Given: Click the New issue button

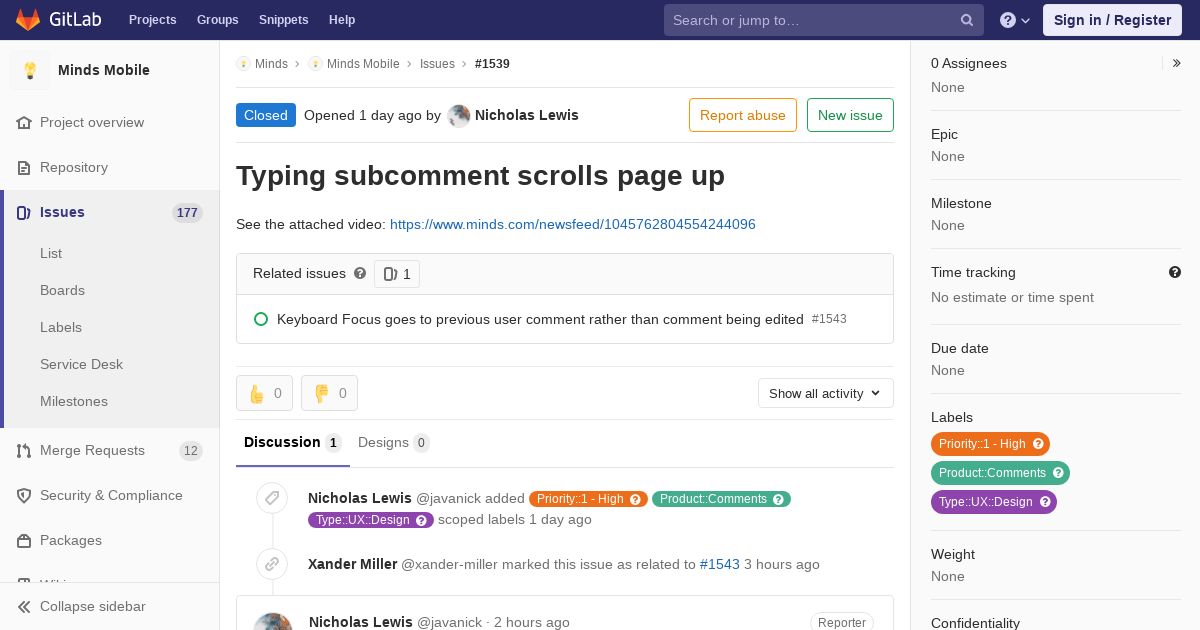Looking at the screenshot, I should (x=850, y=115).
